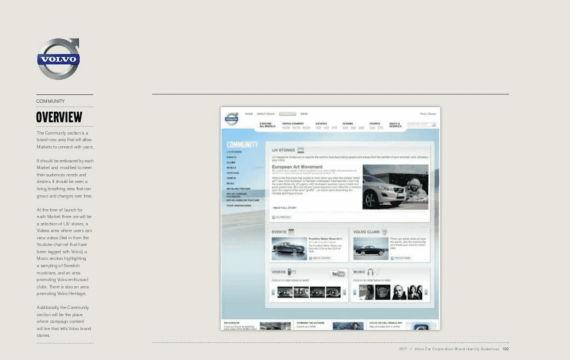The width and height of the screenshot is (570, 360).
Task: Open the Home link in top navigation
Action: 249,114
